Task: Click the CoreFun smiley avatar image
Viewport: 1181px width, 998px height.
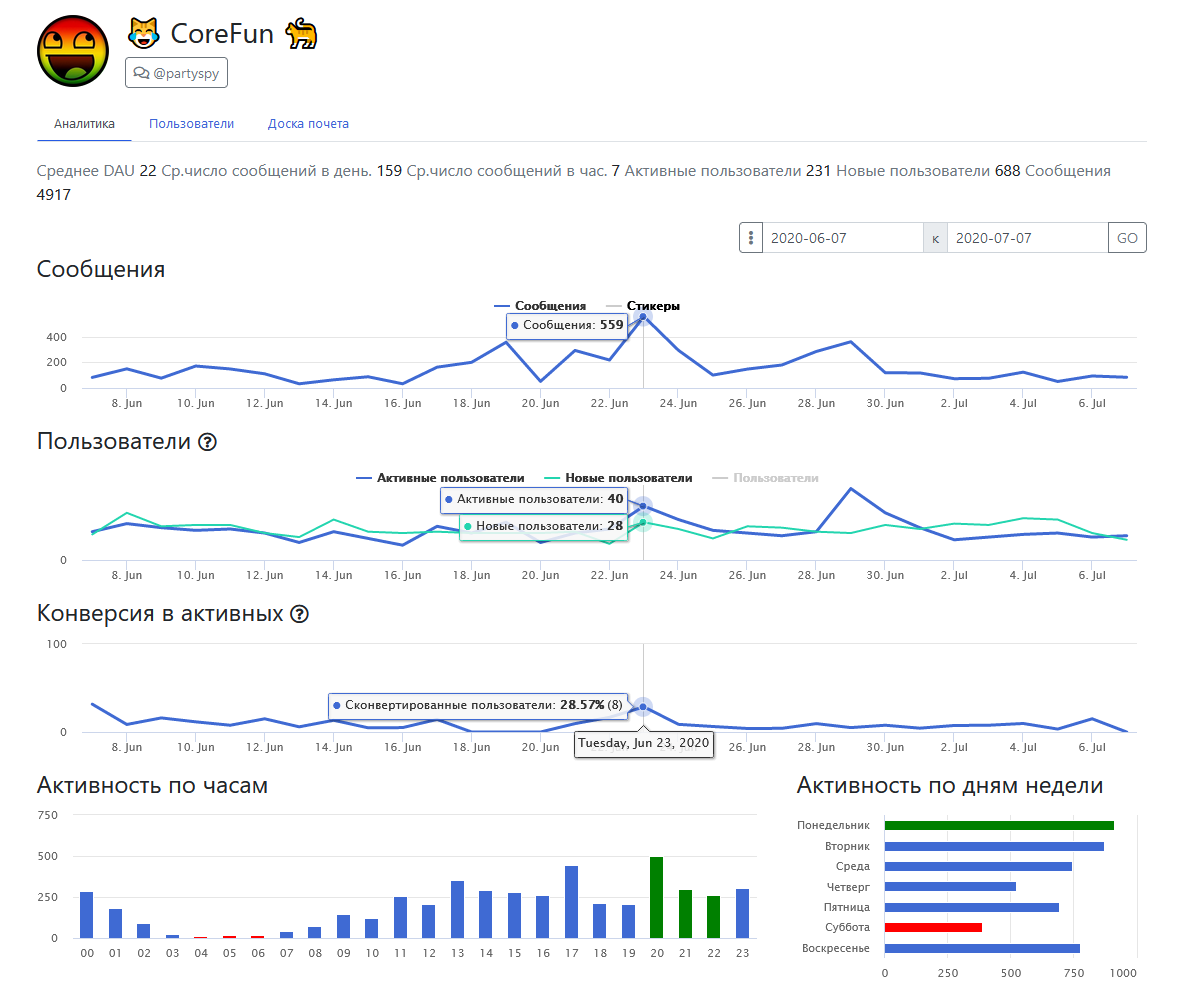Action: pyautogui.click(x=73, y=51)
